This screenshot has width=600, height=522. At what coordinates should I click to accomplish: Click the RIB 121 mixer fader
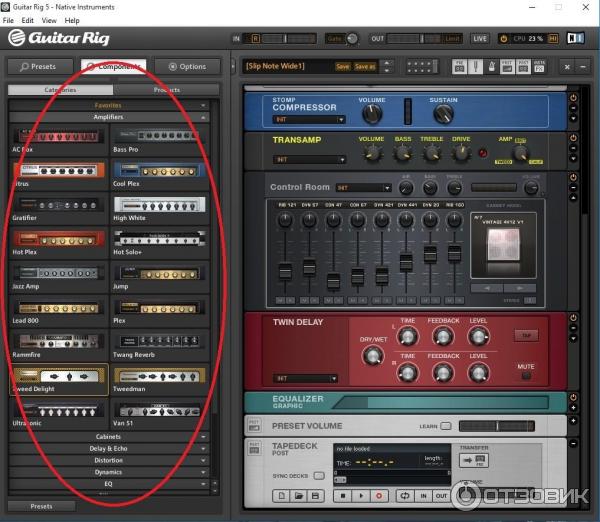(x=286, y=271)
